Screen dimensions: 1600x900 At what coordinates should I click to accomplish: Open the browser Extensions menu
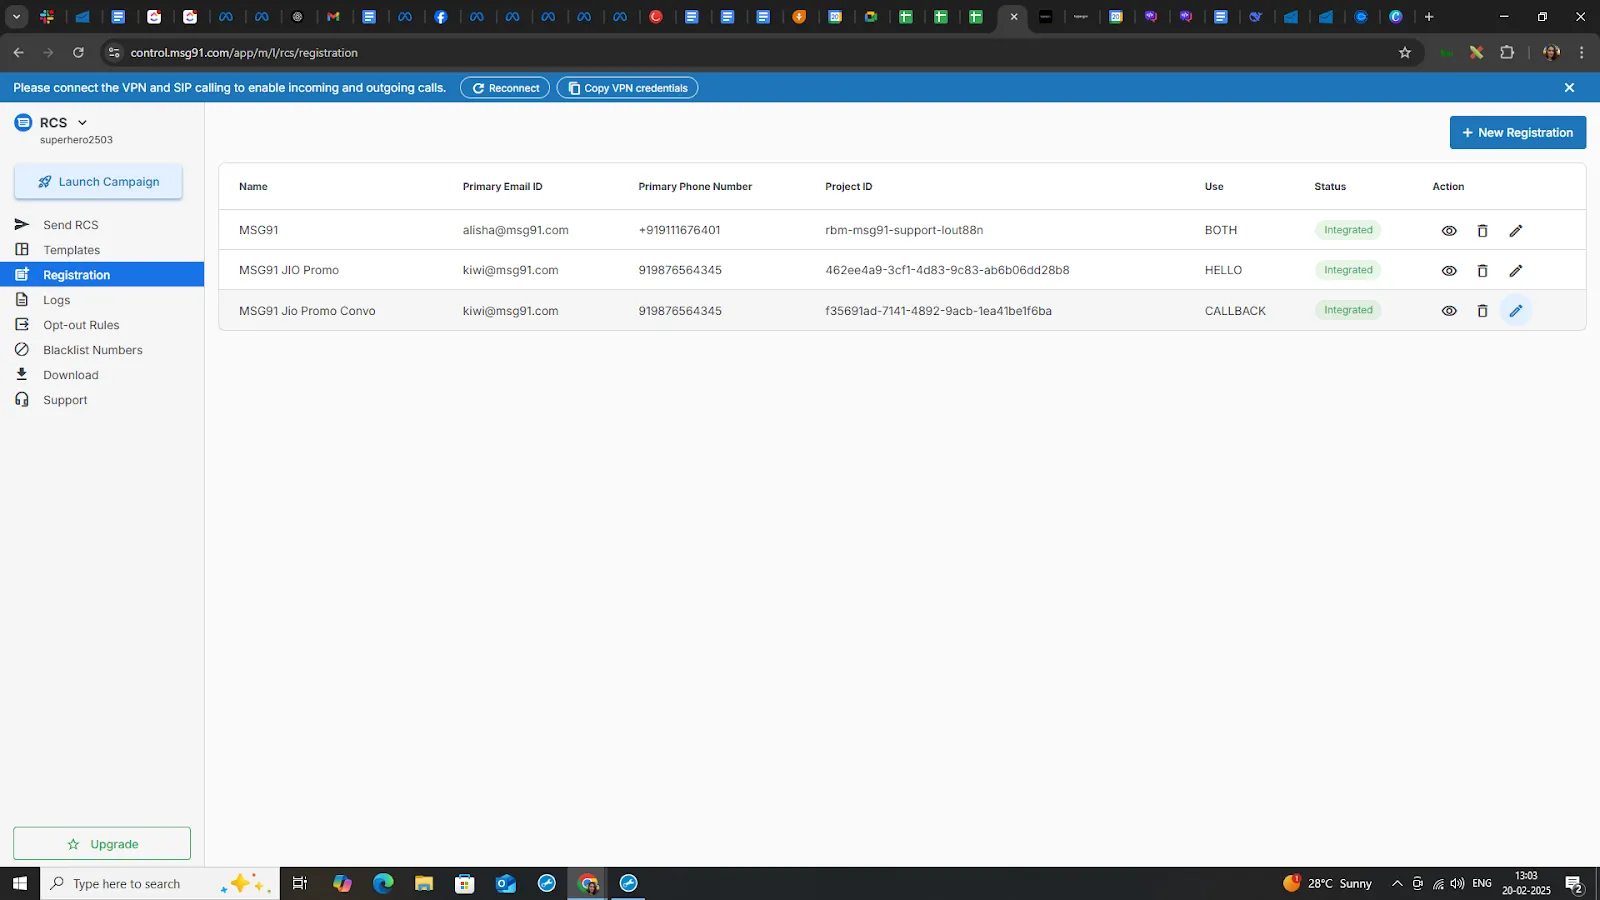tap(1507, 53)
